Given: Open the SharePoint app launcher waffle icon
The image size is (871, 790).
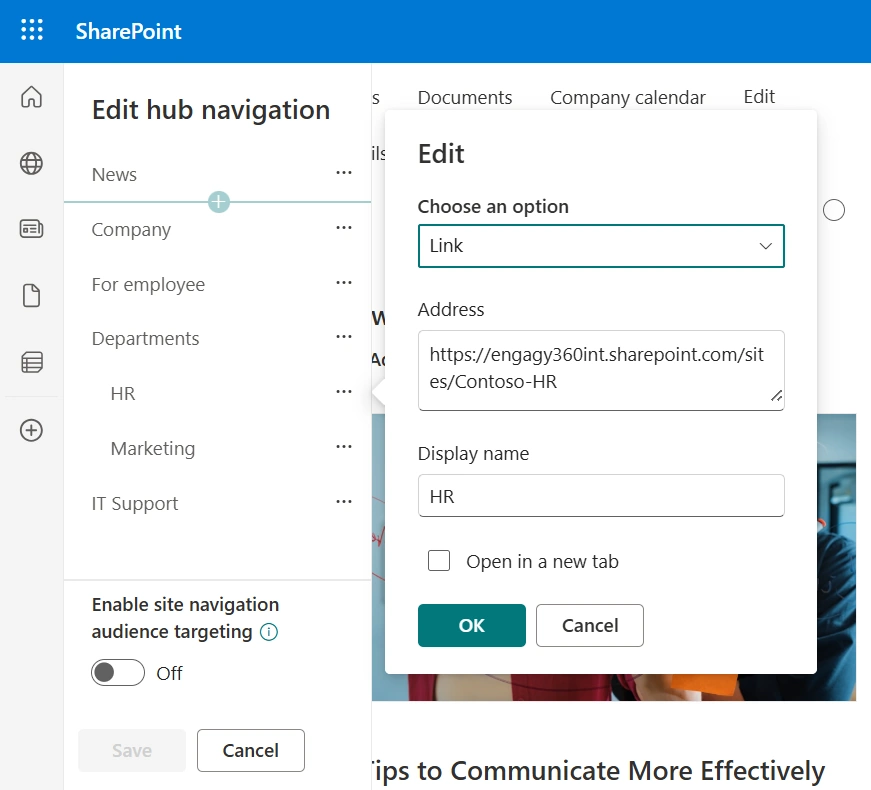Looking at the screenshot, I should [32, 31].
